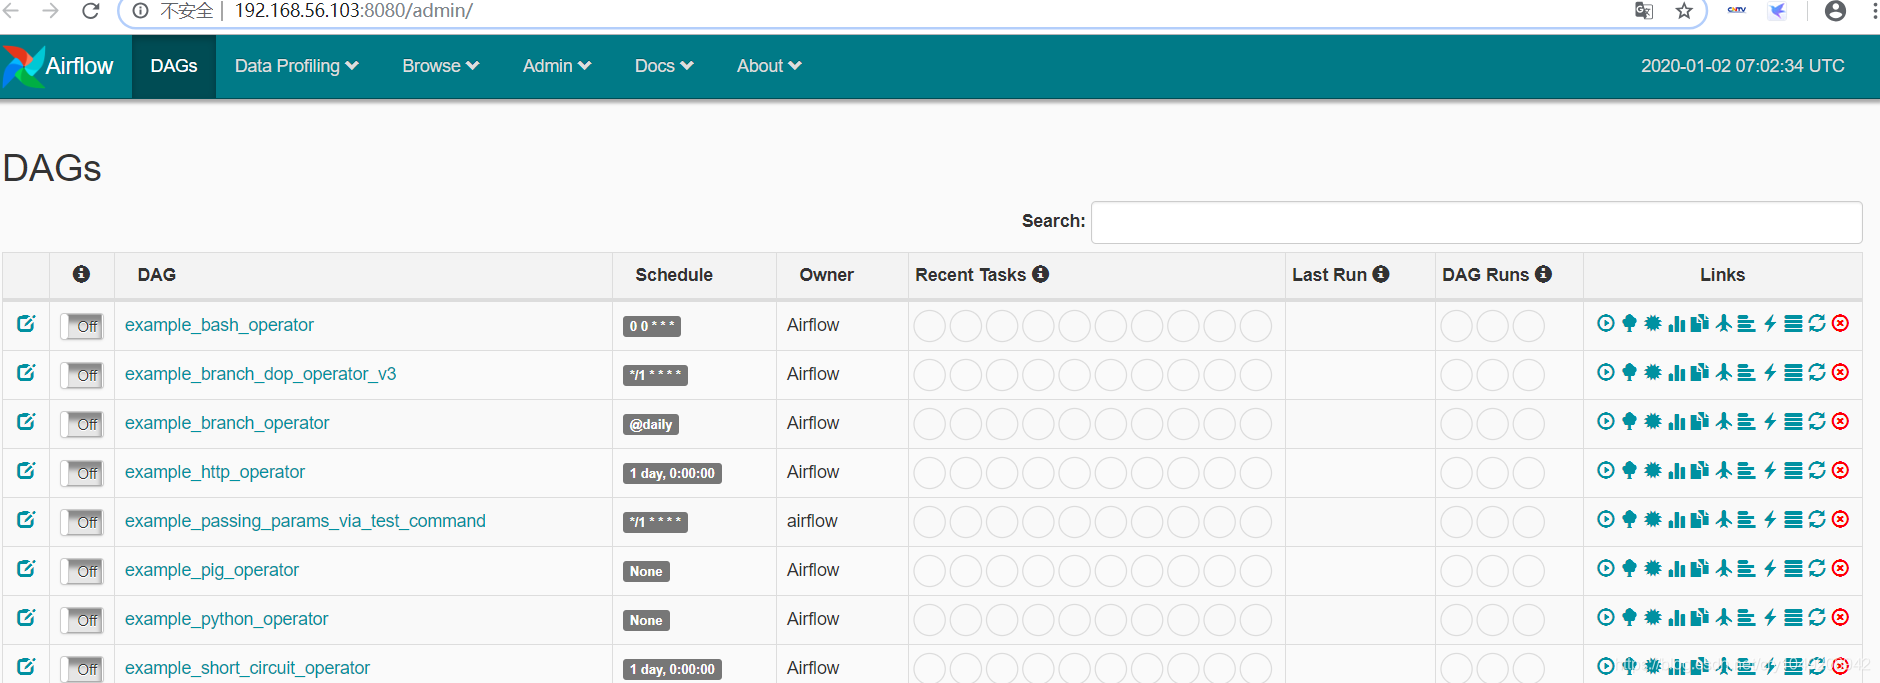Open Logs icon for example_bash_operator
Image resolution: width=1880 pixels, height=683 pixels.
pyautogui.click(x=1793, y=323)
